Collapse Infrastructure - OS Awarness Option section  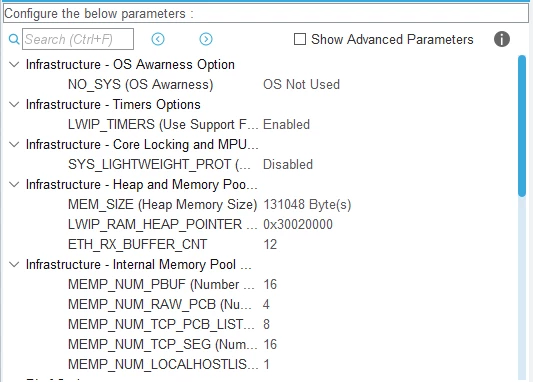tap(14, 64)
